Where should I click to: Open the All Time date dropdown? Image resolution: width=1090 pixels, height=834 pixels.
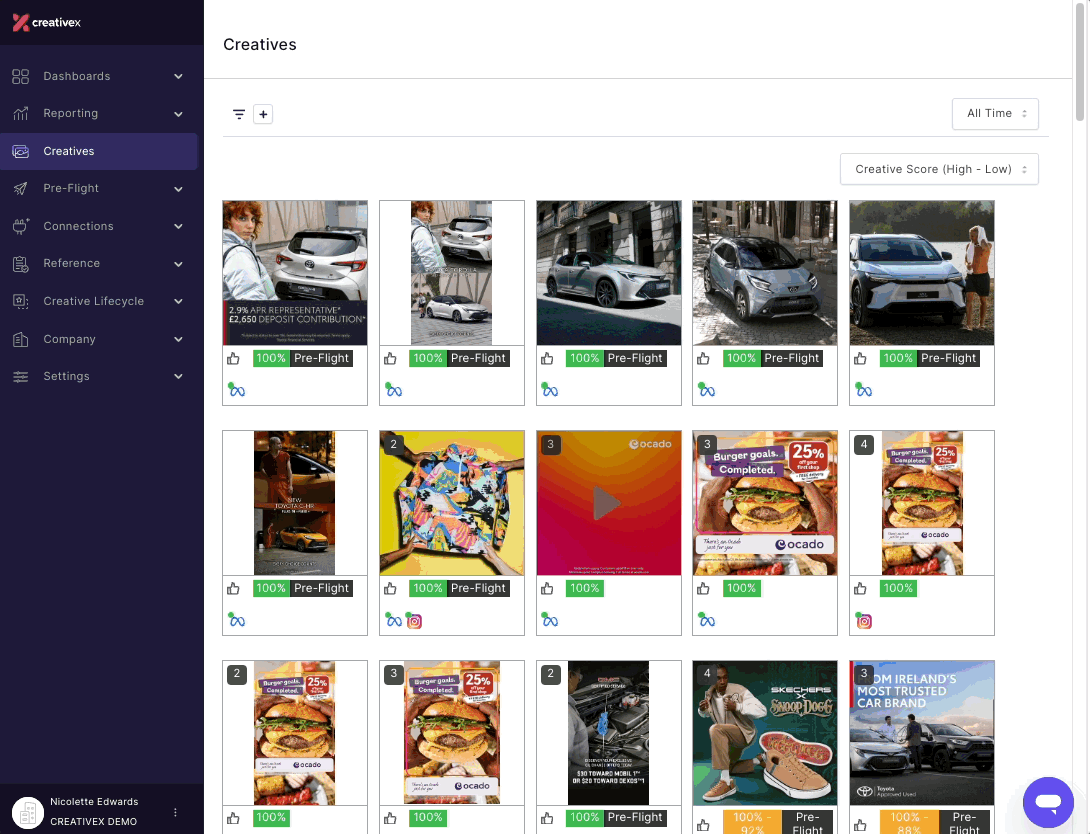click(995, 114)
